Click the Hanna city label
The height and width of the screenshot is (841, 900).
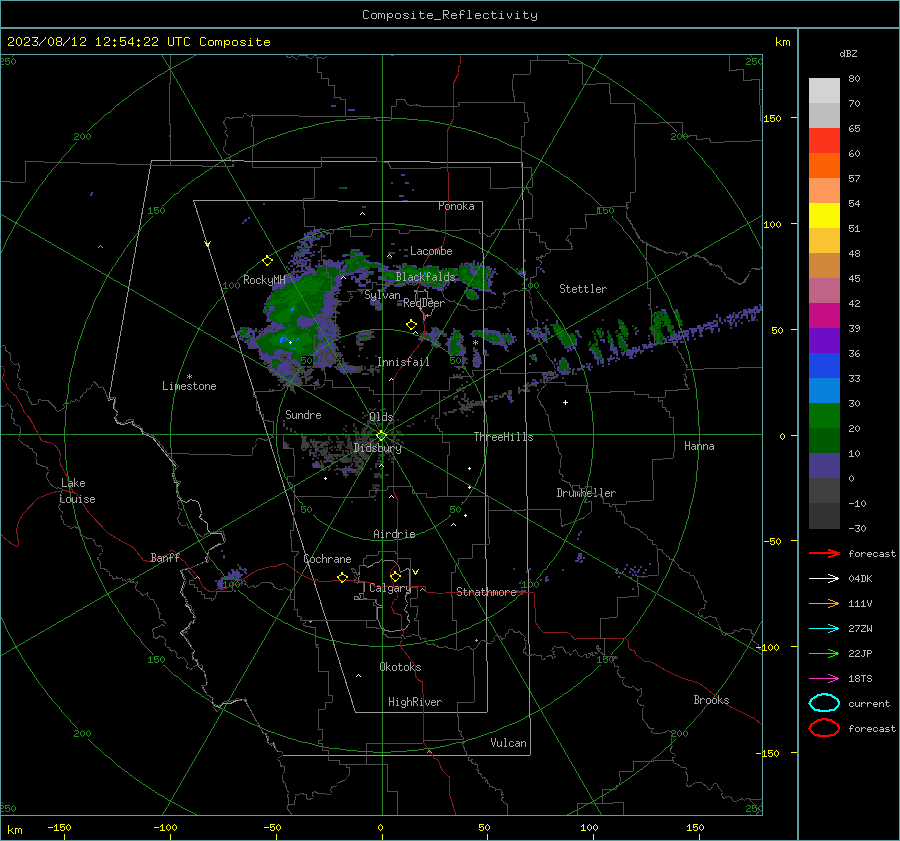[699, 446]
